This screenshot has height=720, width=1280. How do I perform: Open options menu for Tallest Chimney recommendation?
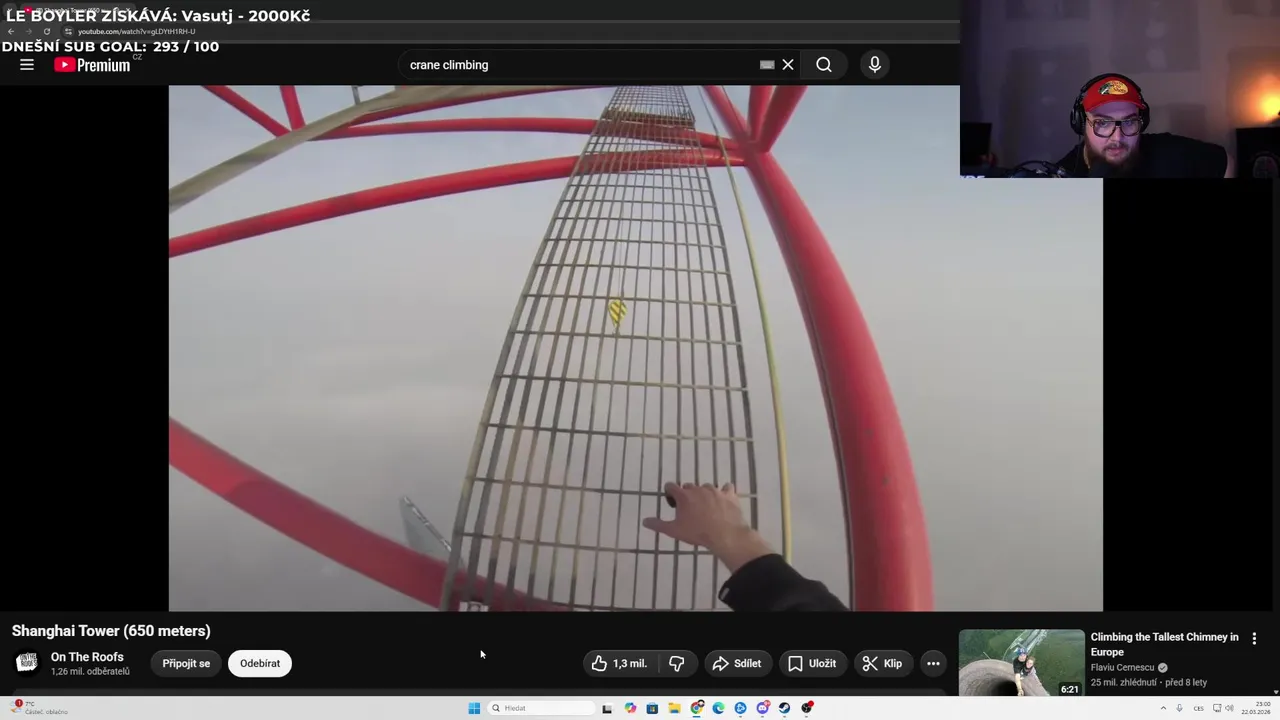1254,638
